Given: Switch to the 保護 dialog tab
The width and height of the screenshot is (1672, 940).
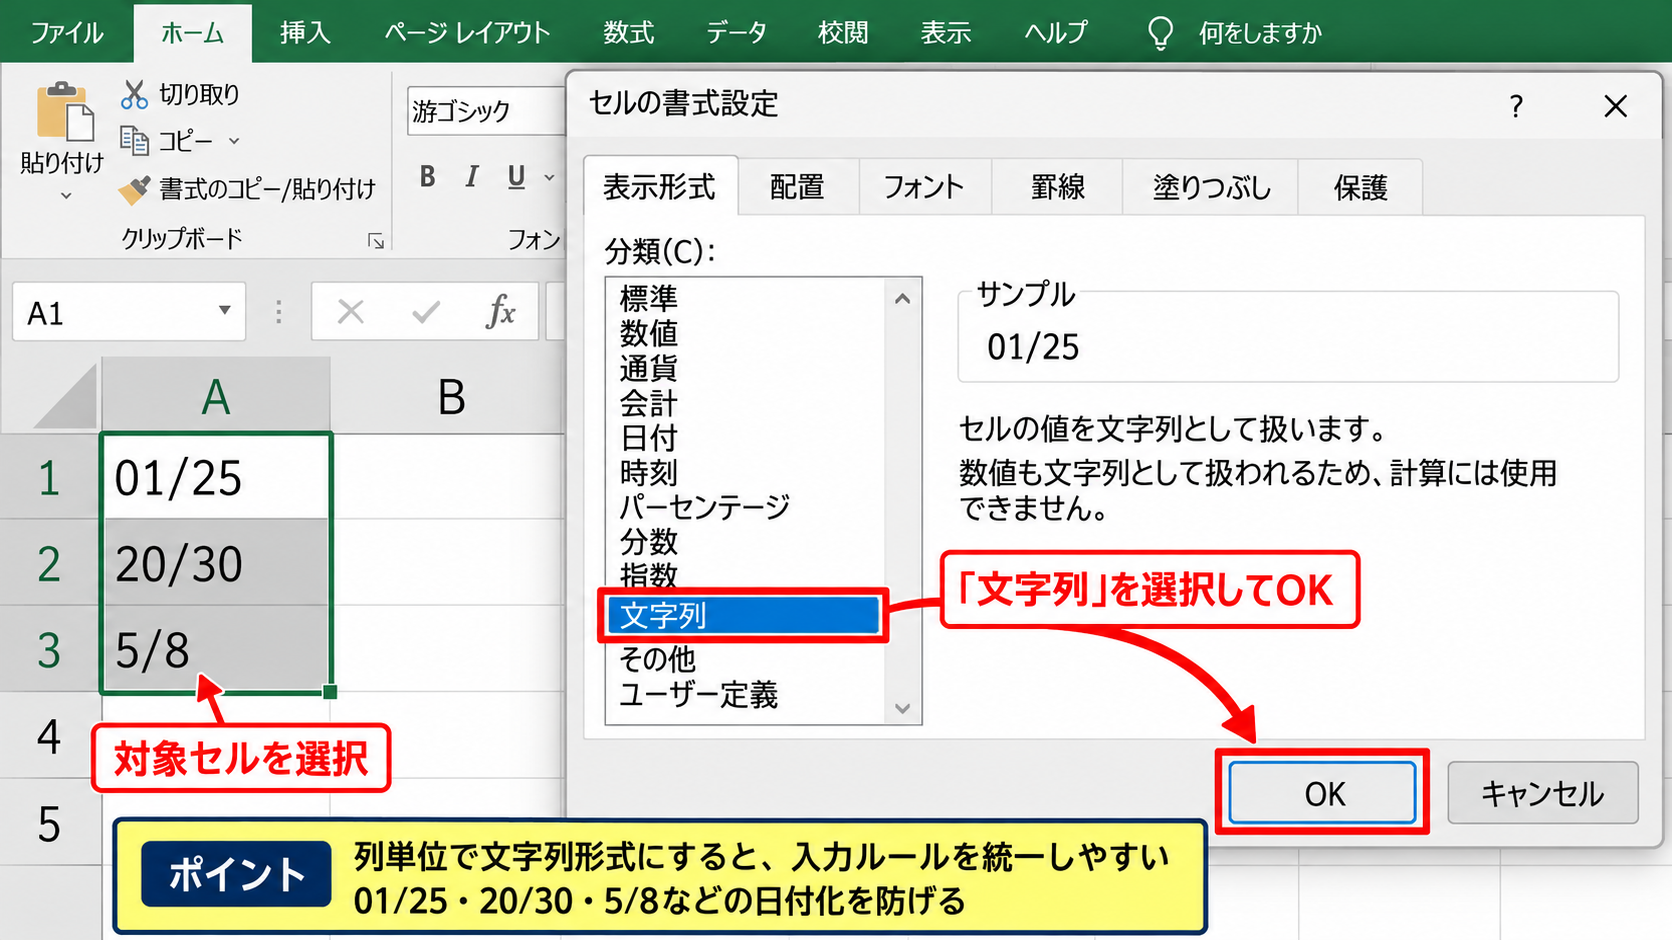Looking at the screenshot, I should [x=1360, y=187].
